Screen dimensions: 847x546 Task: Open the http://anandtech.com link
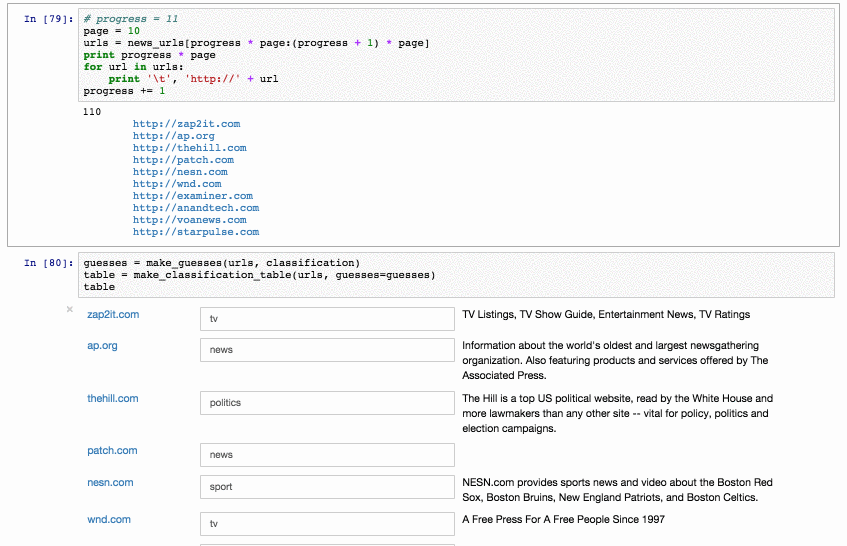click(x=195, y=208)
